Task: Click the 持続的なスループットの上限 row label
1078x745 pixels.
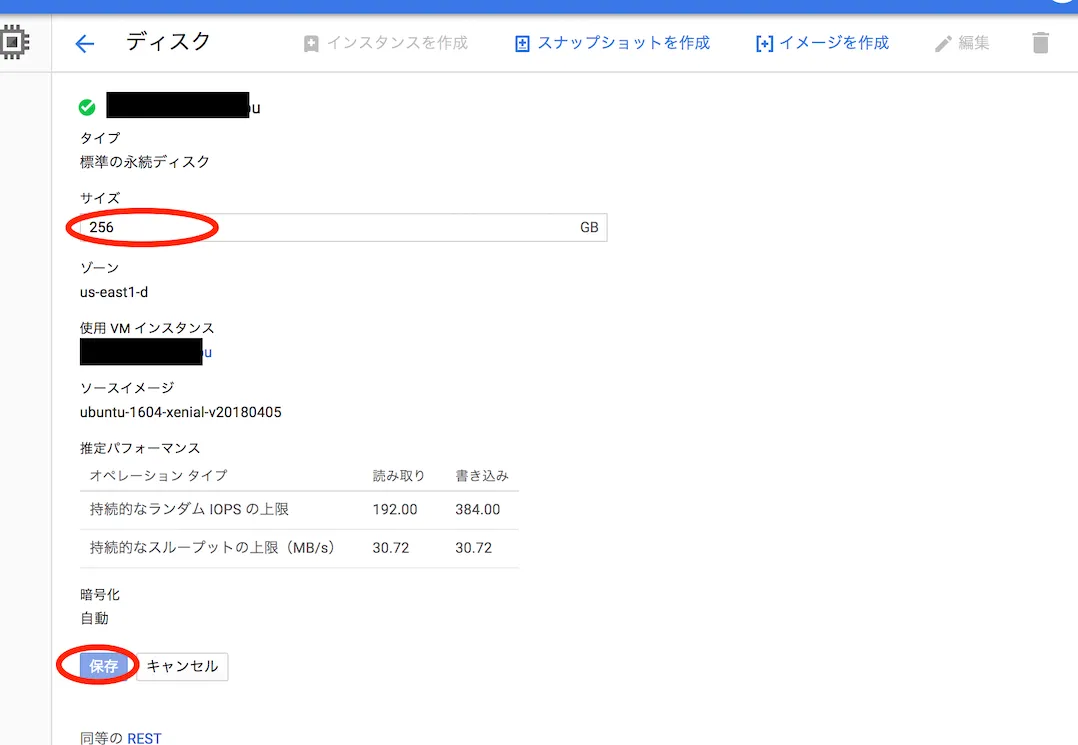Action: point(212,548)
